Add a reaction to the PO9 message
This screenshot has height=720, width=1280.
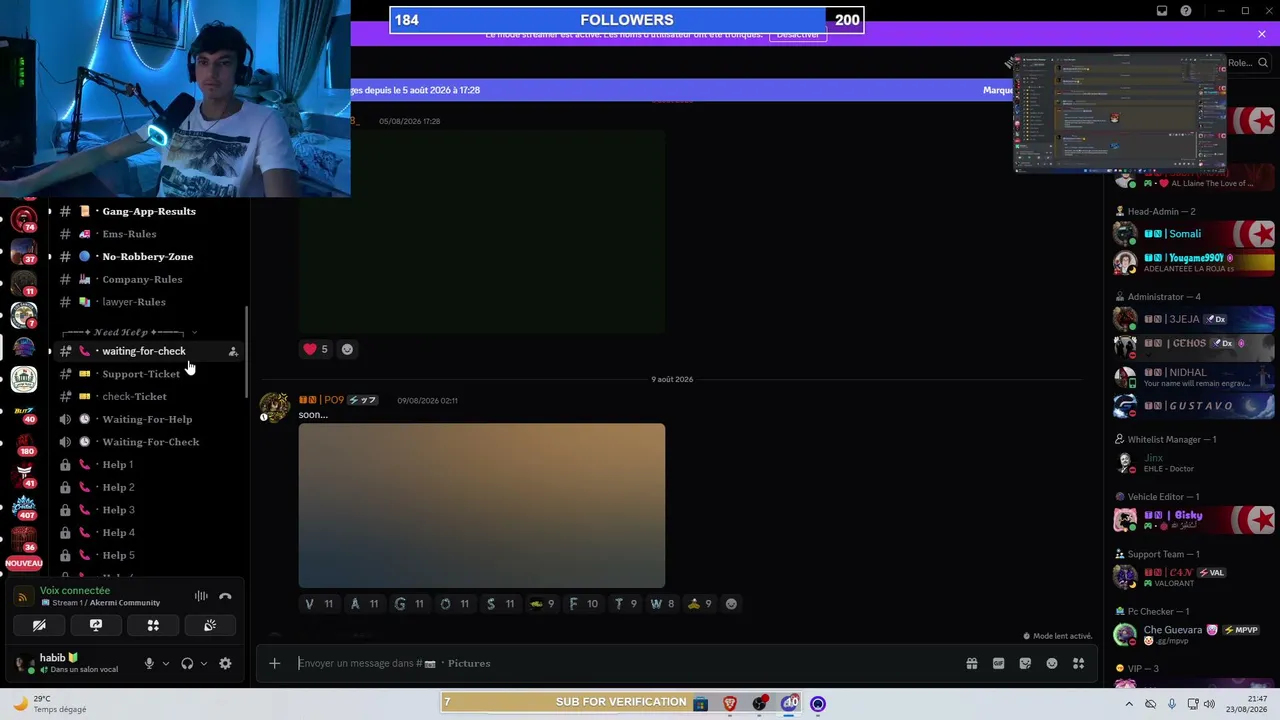pos(731,604)
